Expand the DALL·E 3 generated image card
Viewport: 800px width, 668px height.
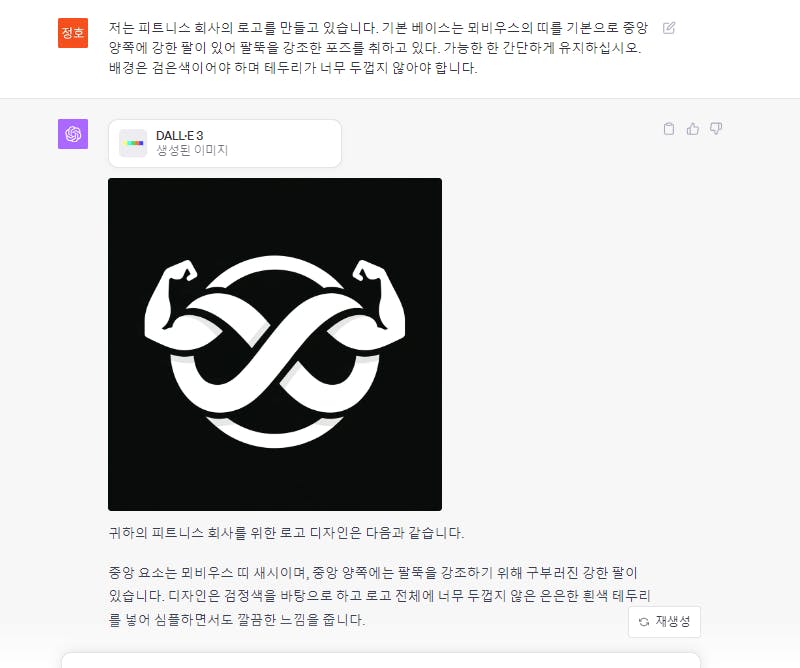(x=225, y=143)
